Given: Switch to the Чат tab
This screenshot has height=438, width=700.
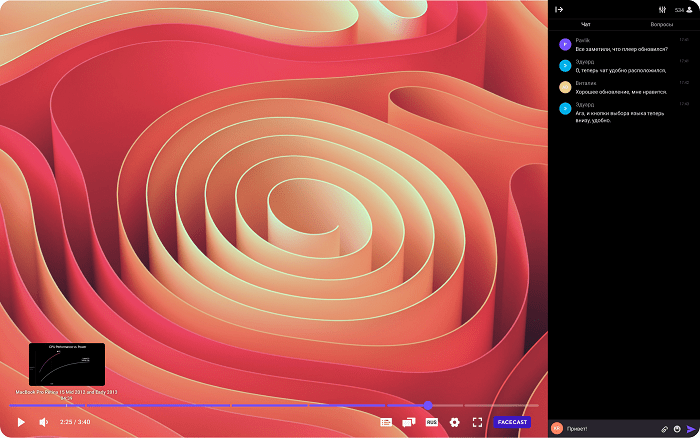Looking at the screenshot, I should click(x=586, y=24).
